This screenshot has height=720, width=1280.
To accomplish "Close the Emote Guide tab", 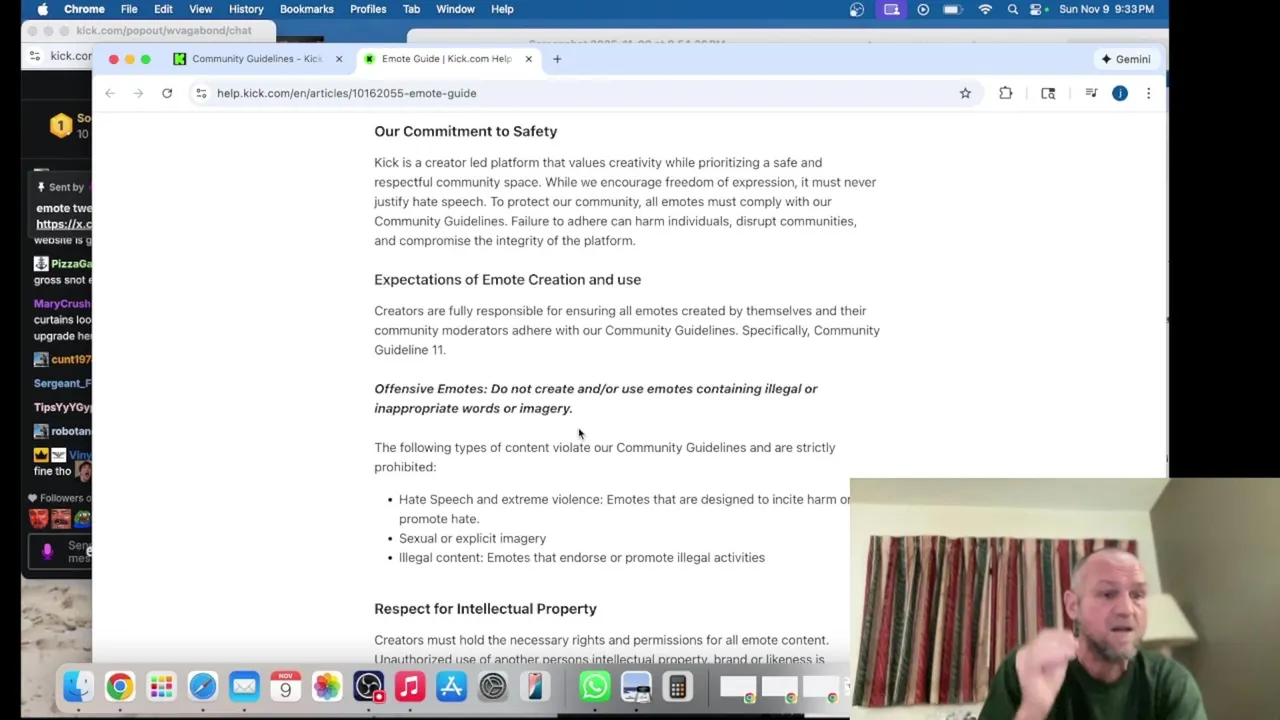I will click(528, 59).
